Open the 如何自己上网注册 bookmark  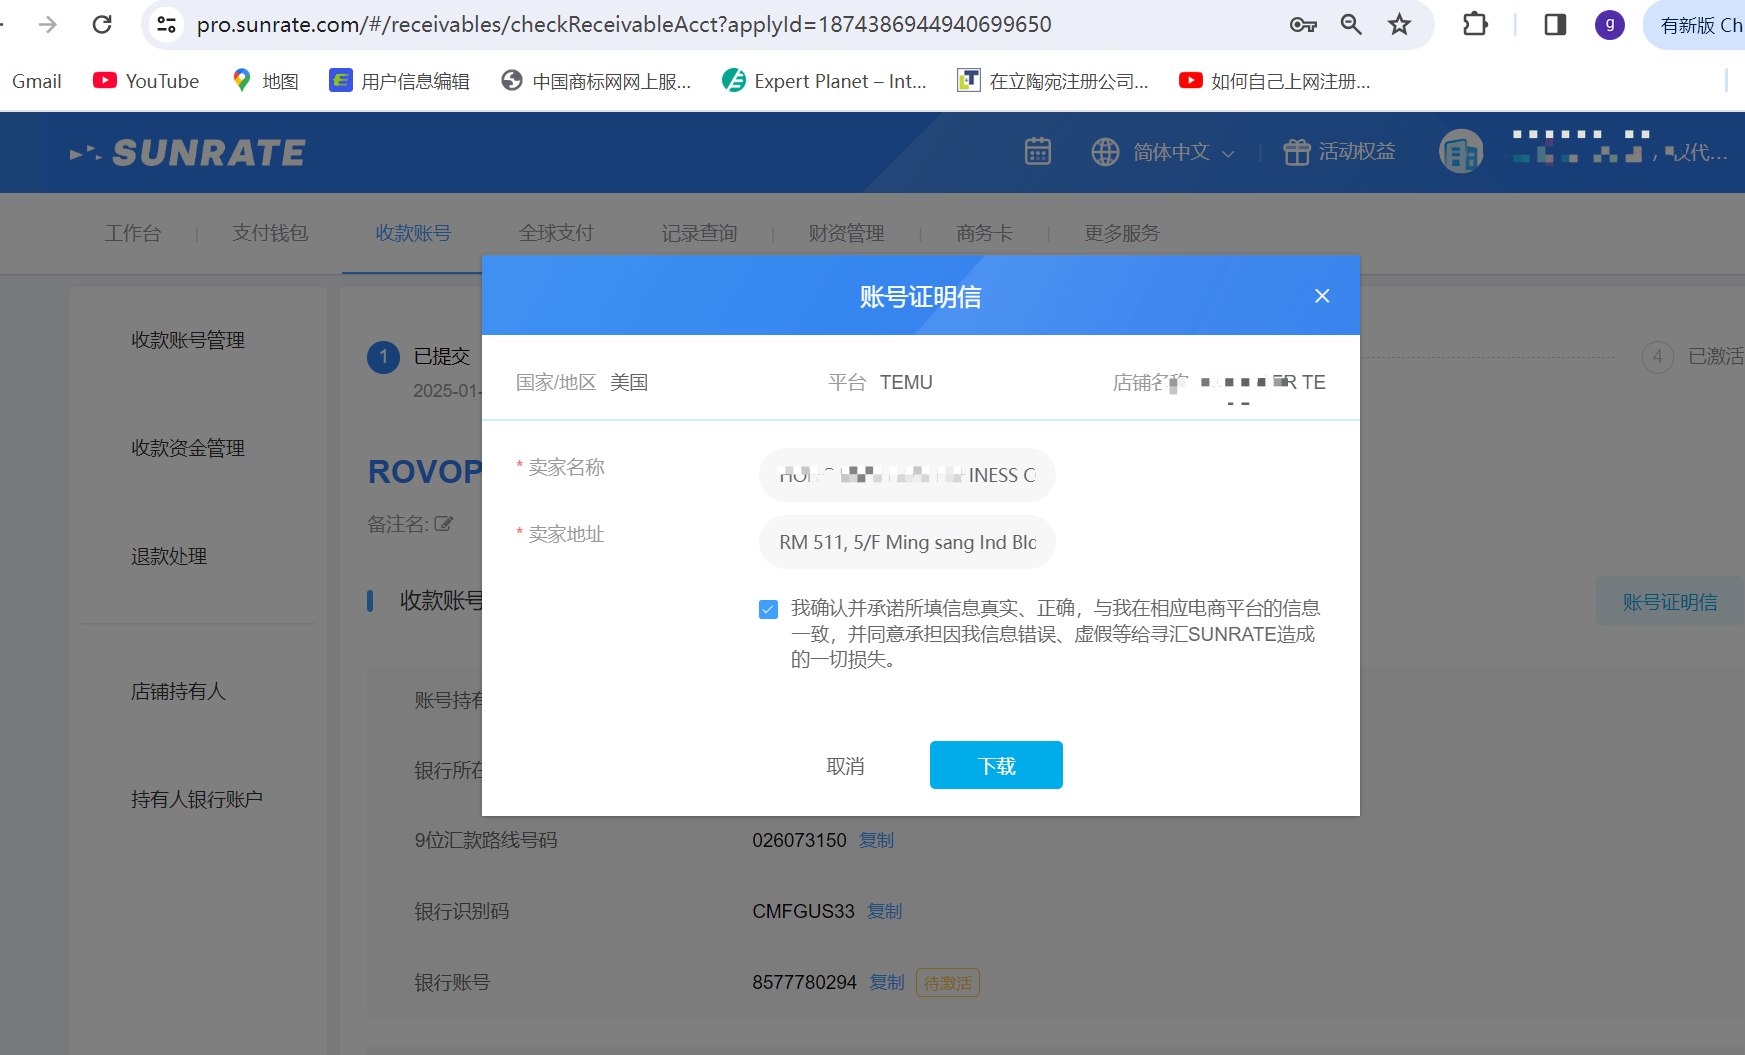tap(1275, 81)
